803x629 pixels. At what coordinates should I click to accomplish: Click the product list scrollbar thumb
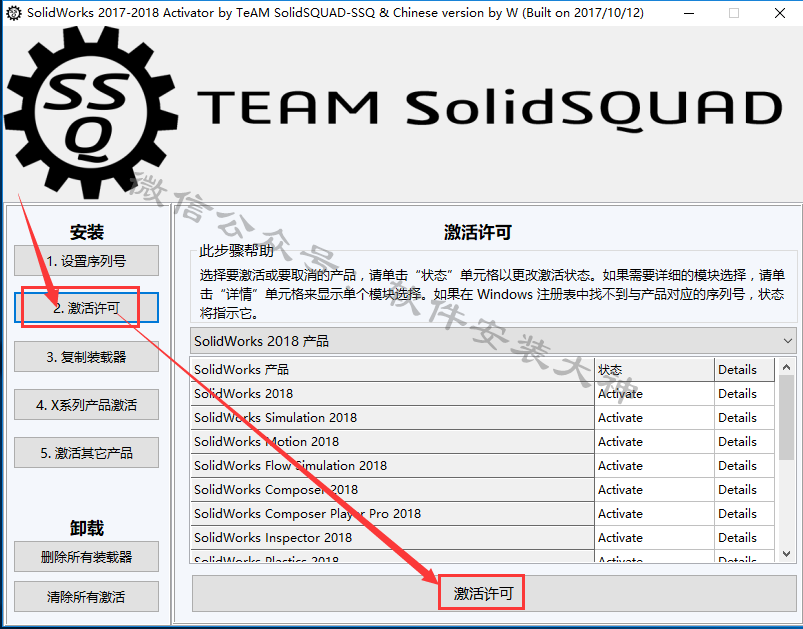[x=787, y=417]
